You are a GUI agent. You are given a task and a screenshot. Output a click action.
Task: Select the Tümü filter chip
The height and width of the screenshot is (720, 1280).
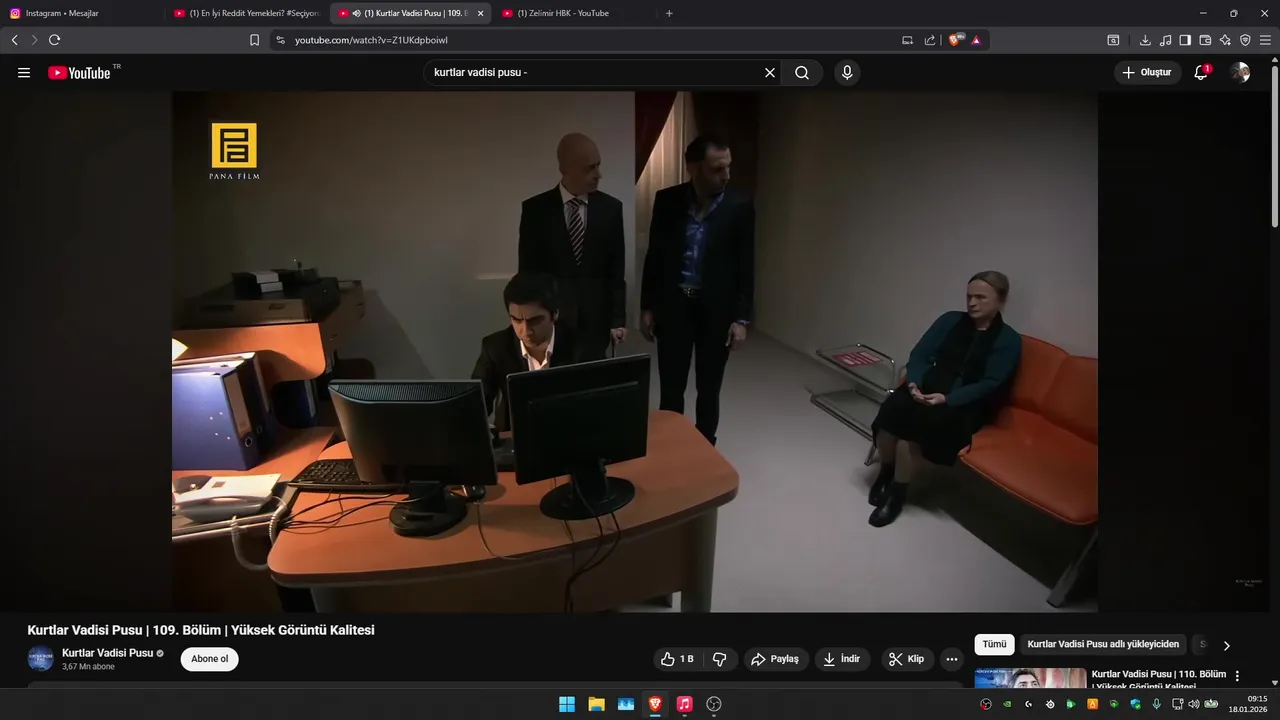tap(994, 645)
